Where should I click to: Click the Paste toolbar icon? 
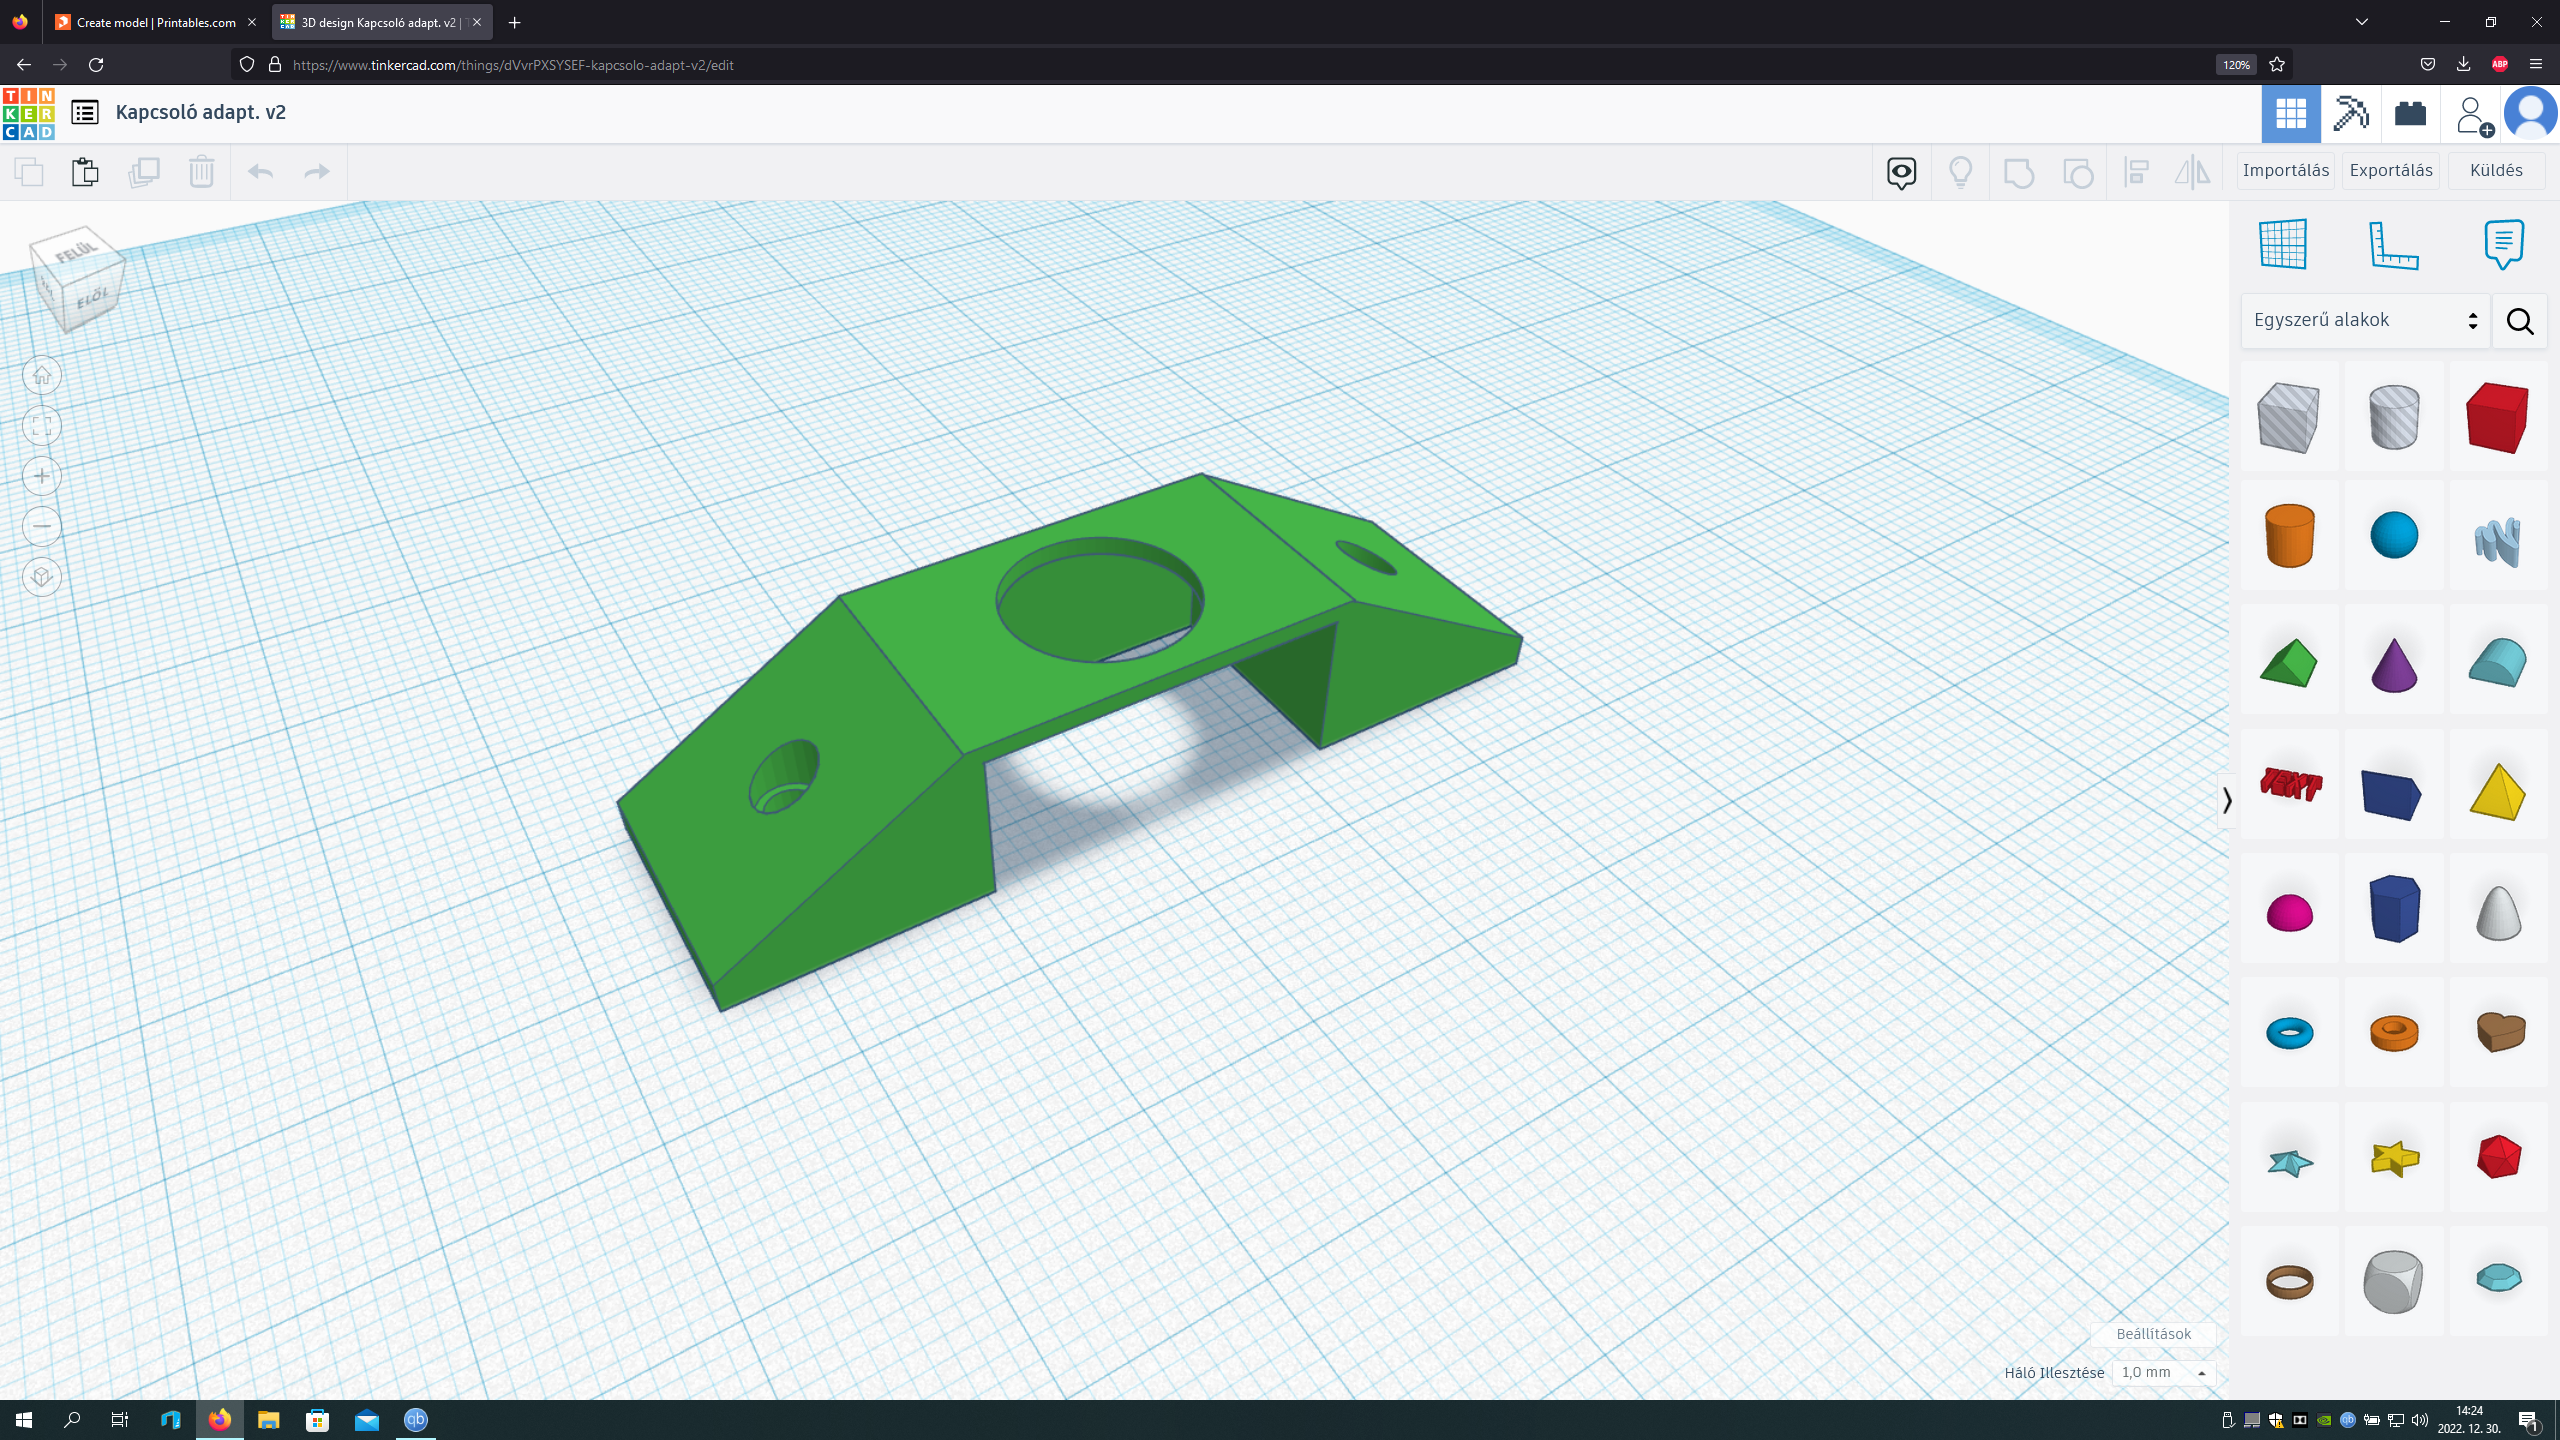click(86, 172)
